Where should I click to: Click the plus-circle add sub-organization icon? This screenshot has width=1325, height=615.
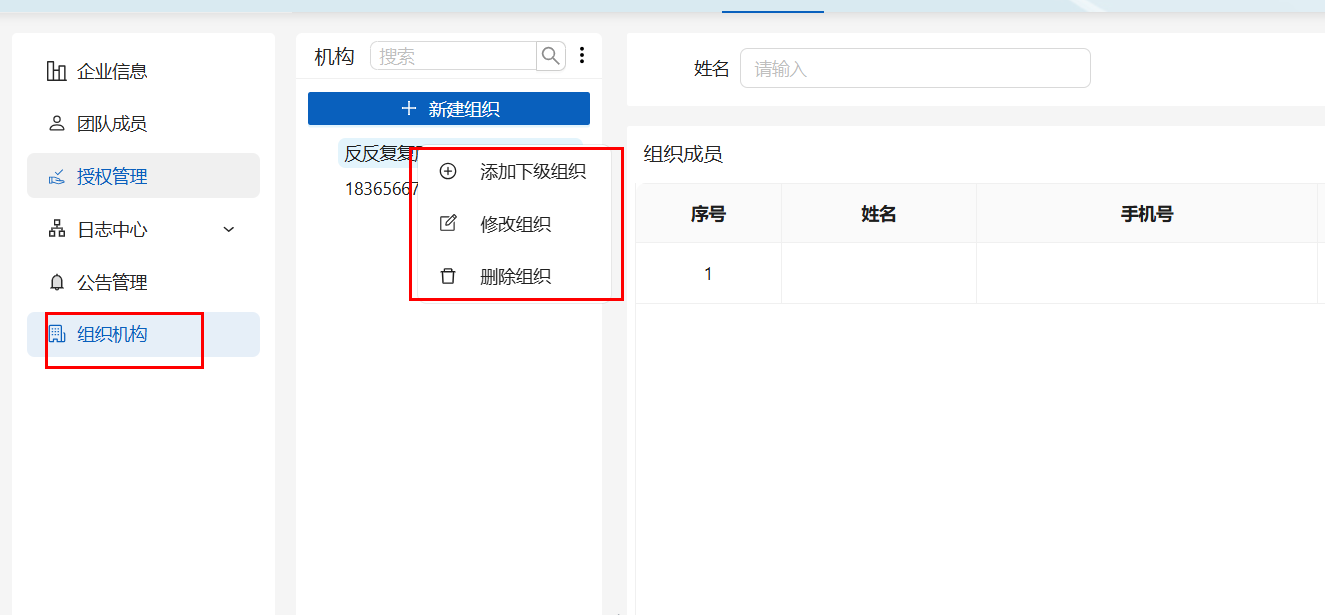point(448,171)
